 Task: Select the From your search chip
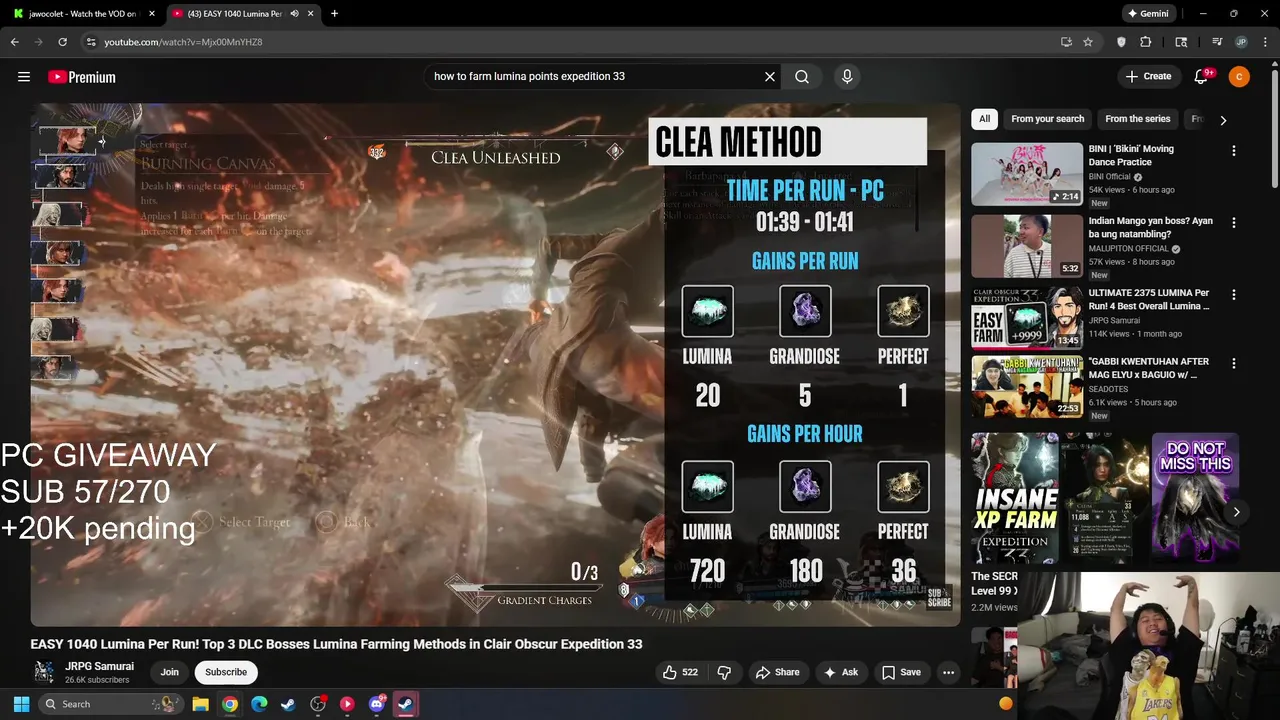pos(1047,119)
